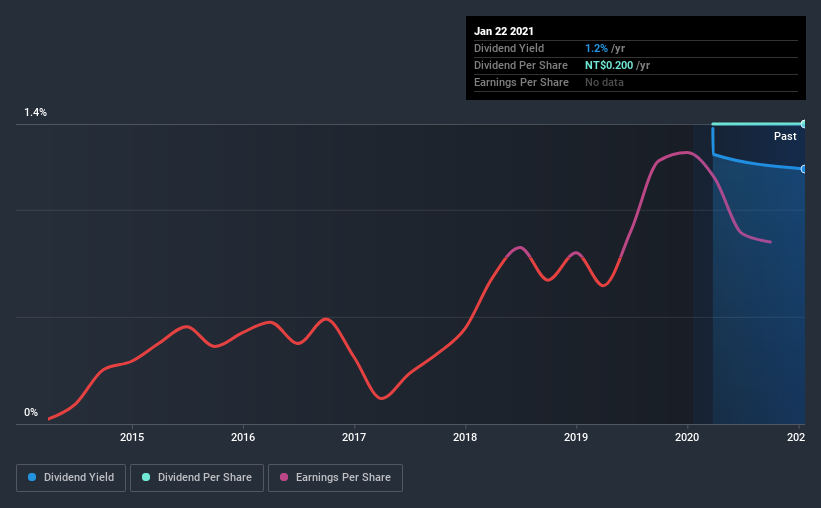
Task: Select the 2020 x-axis label
Action: point(687,437)
